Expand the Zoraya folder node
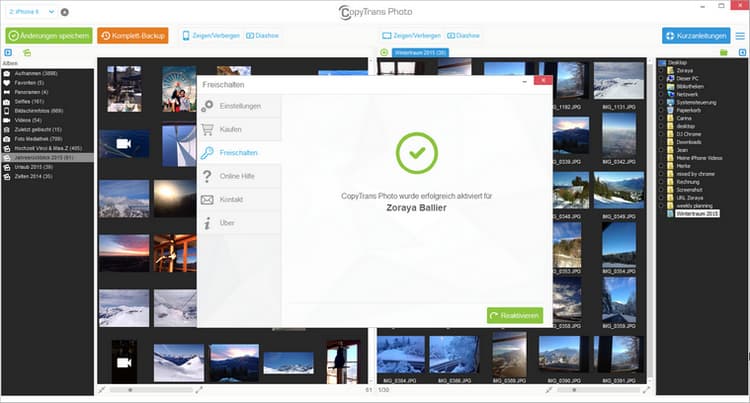This screenshot has width=750, height=403. [x=662, y=71]
